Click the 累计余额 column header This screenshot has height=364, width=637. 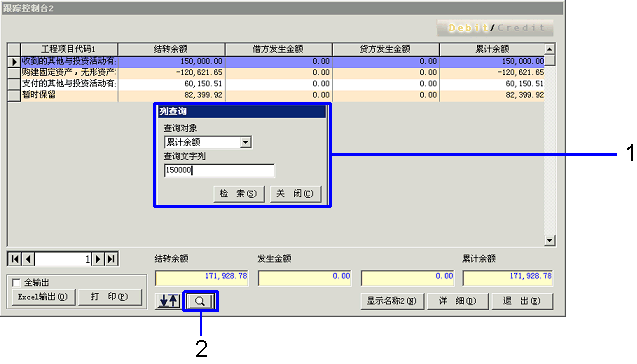coord(492,49)
